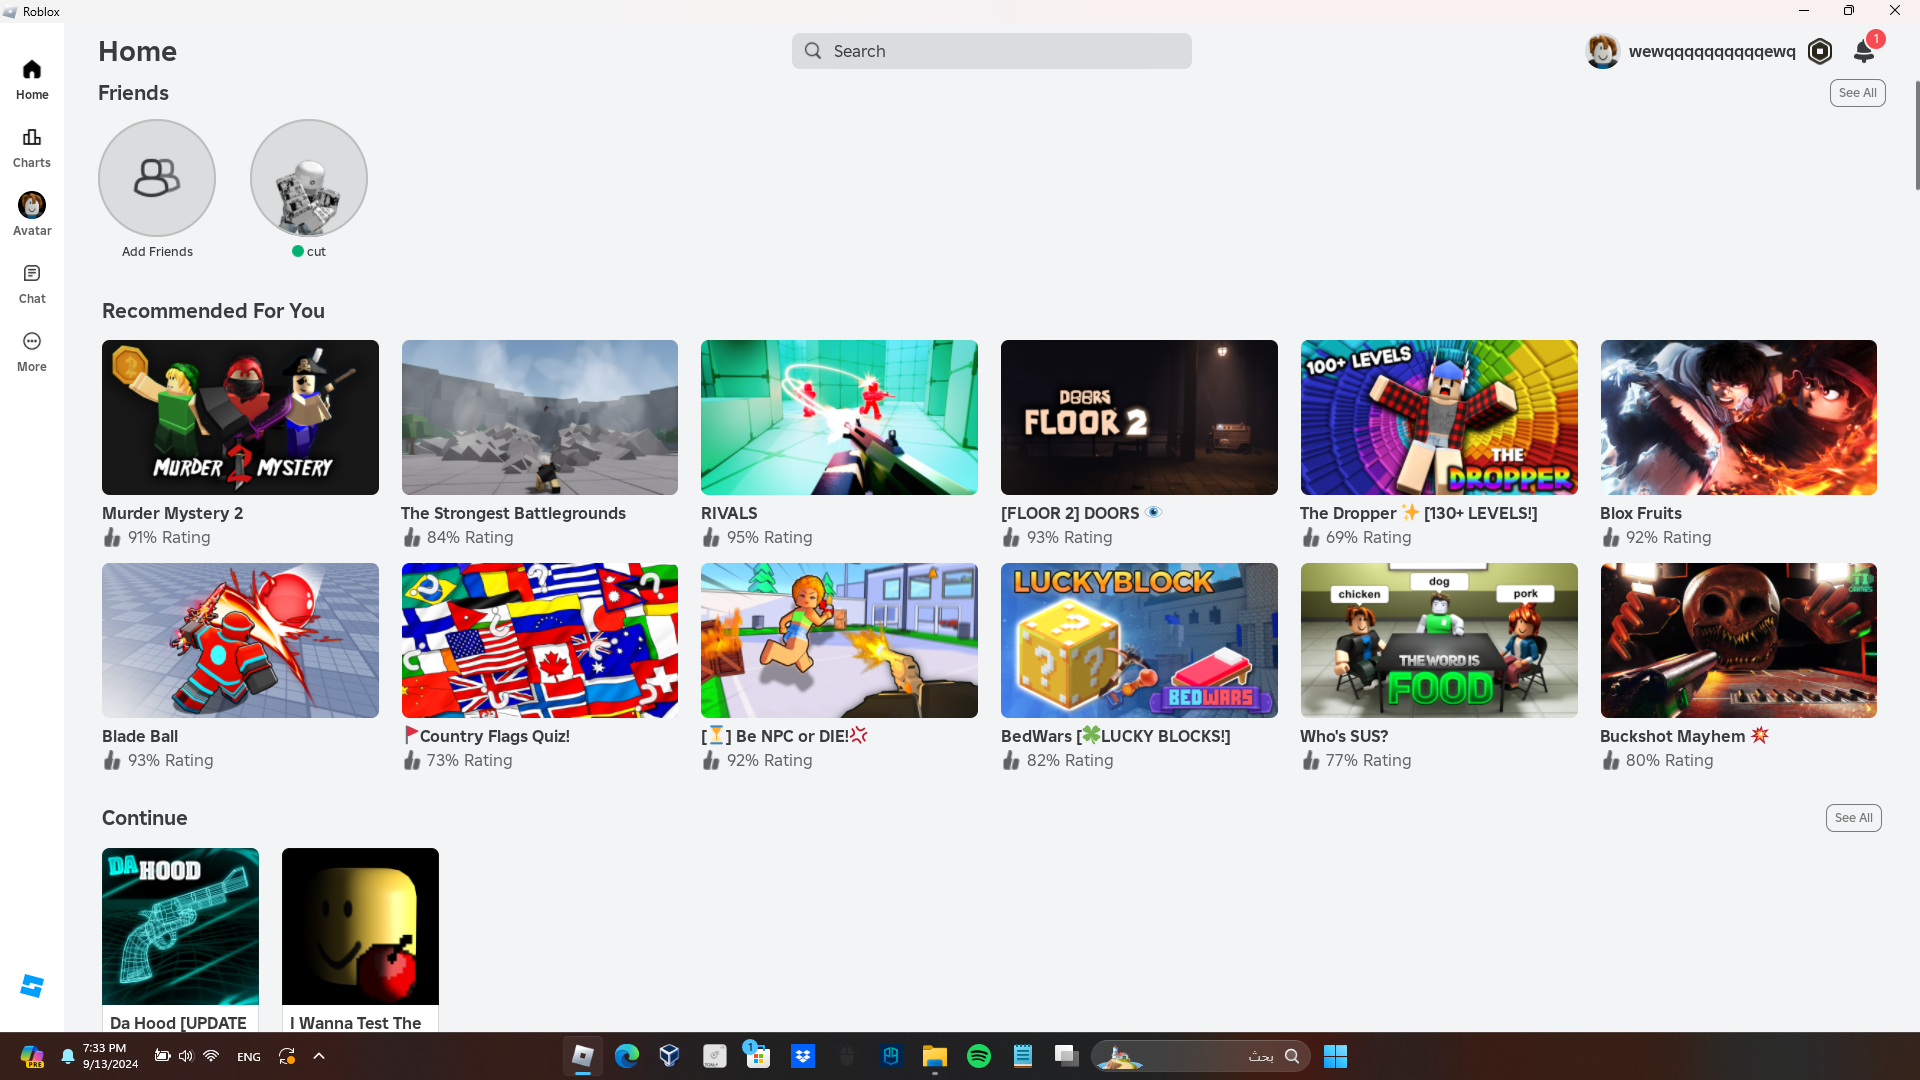
Task: Click the "Who's SUS?" game title
Action: [1344, 736]
